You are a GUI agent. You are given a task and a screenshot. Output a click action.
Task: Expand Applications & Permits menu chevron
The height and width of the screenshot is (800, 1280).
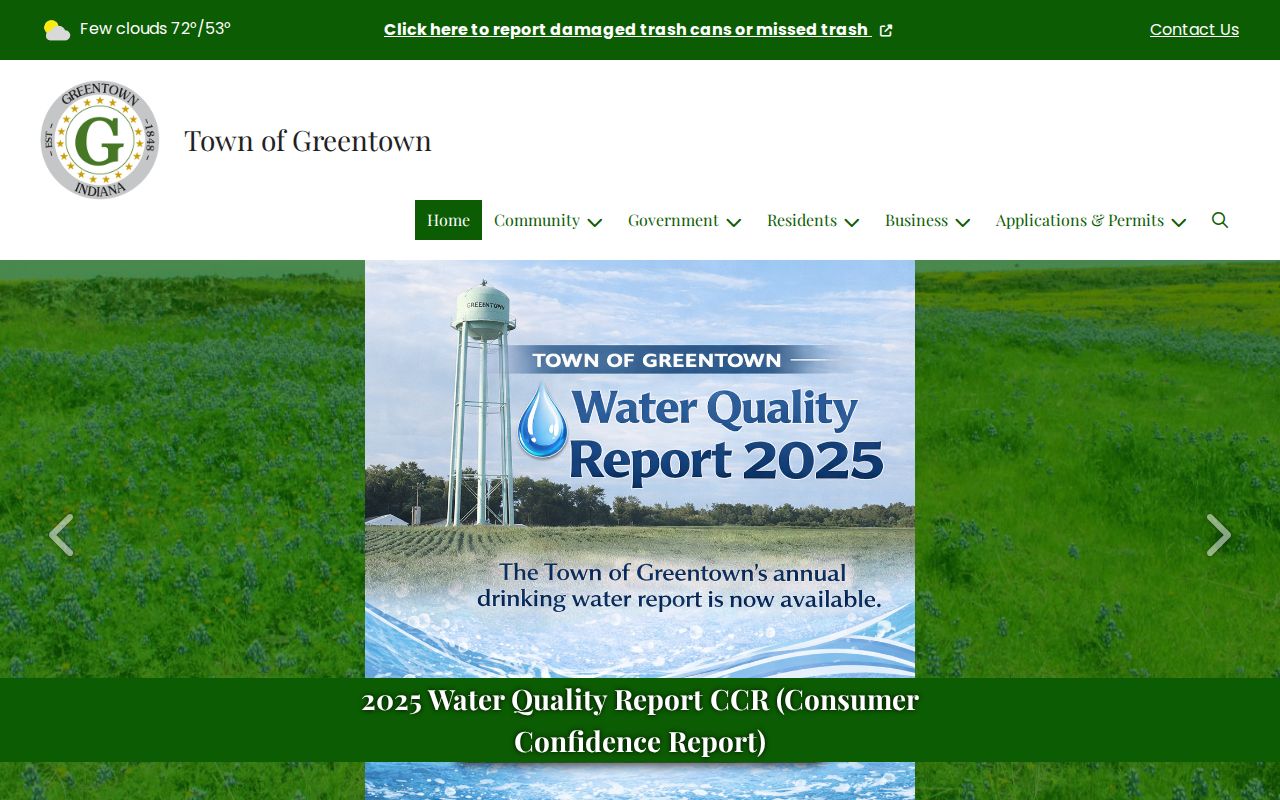[x=1179, y=222]
